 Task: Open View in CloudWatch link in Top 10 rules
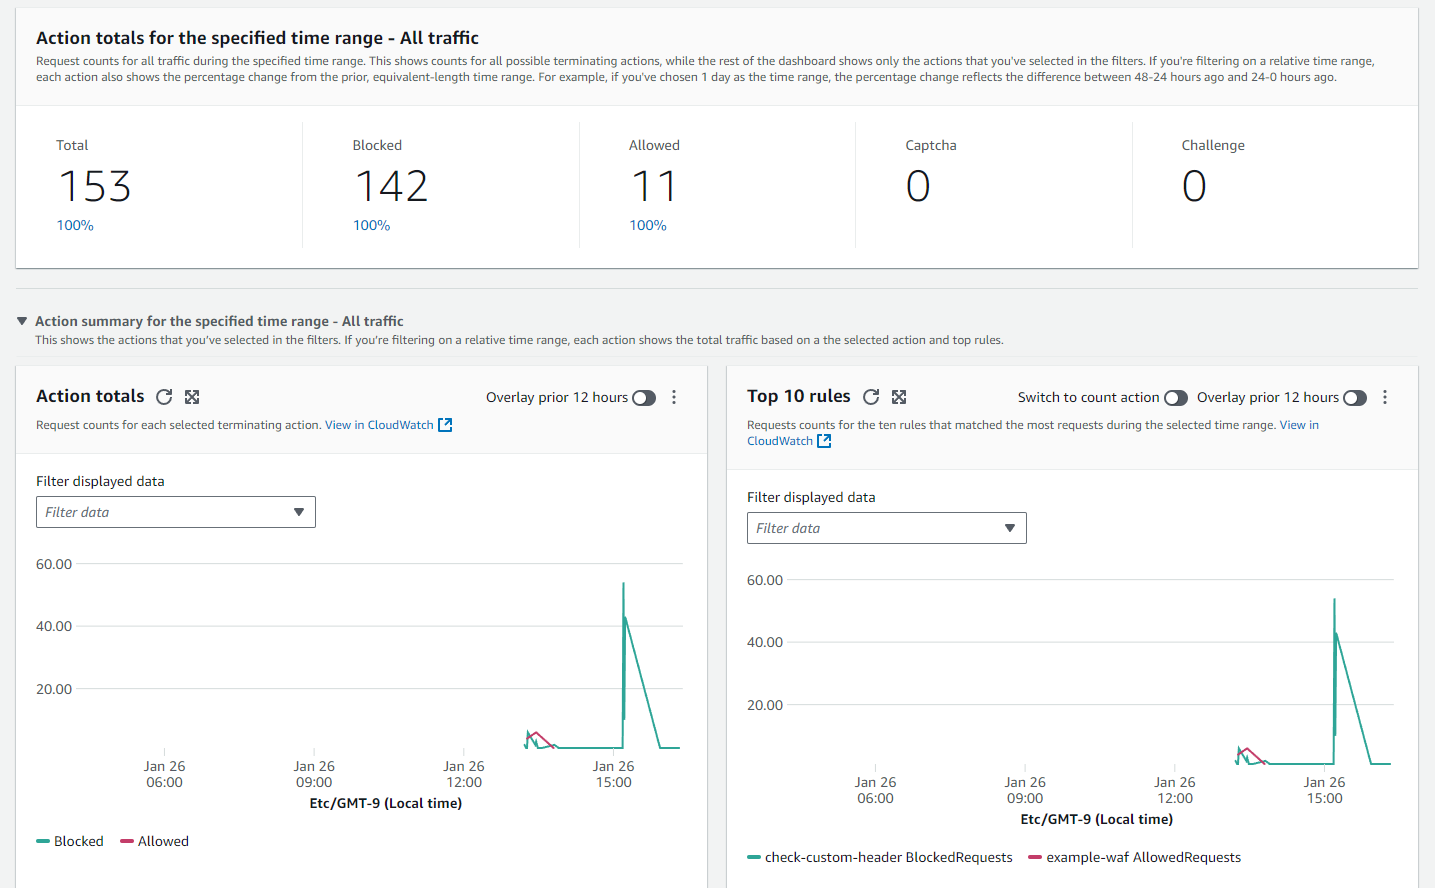tap(1033, 433)
